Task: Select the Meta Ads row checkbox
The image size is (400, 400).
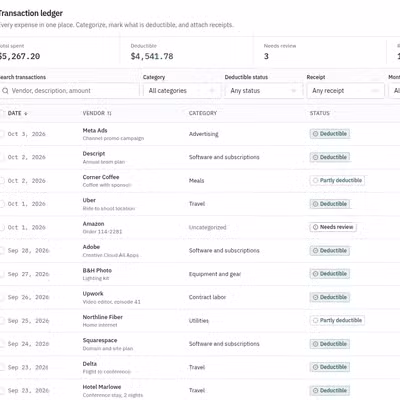Action: (x=1, y=134)
